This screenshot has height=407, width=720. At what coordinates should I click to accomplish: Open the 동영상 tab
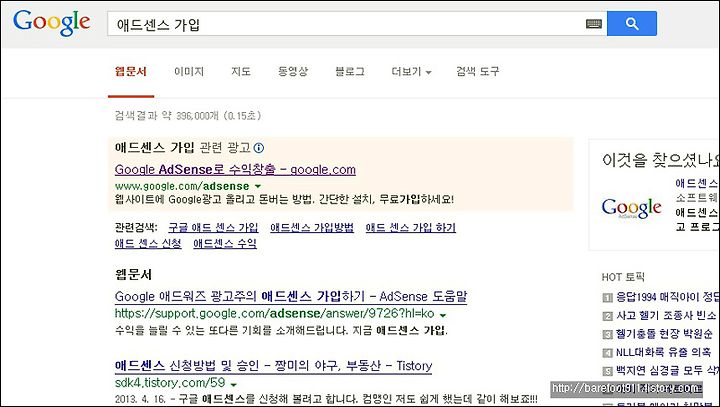(x=292, y=72)
